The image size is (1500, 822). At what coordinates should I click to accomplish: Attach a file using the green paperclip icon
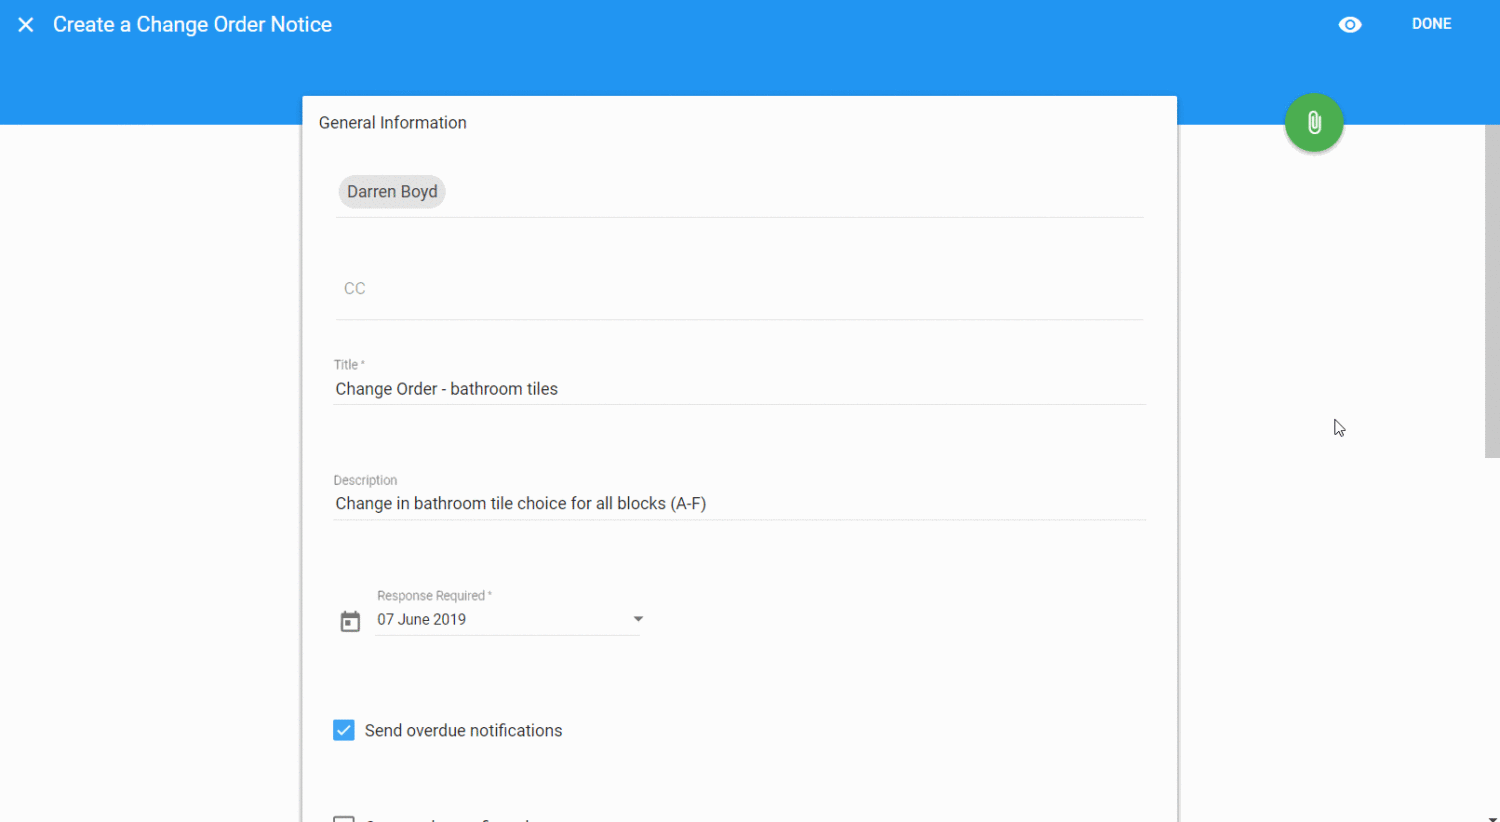pyautogui.click(x=1313, y=122)
